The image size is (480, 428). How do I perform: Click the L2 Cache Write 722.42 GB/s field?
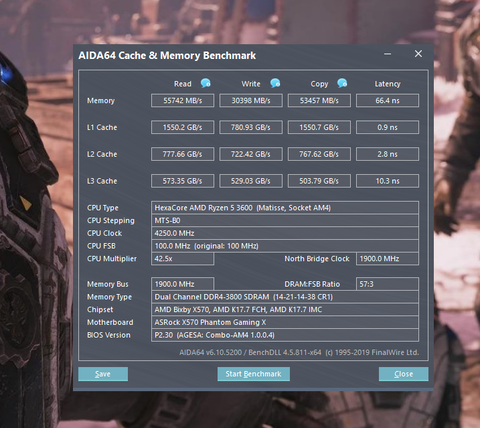coord(251,154)
